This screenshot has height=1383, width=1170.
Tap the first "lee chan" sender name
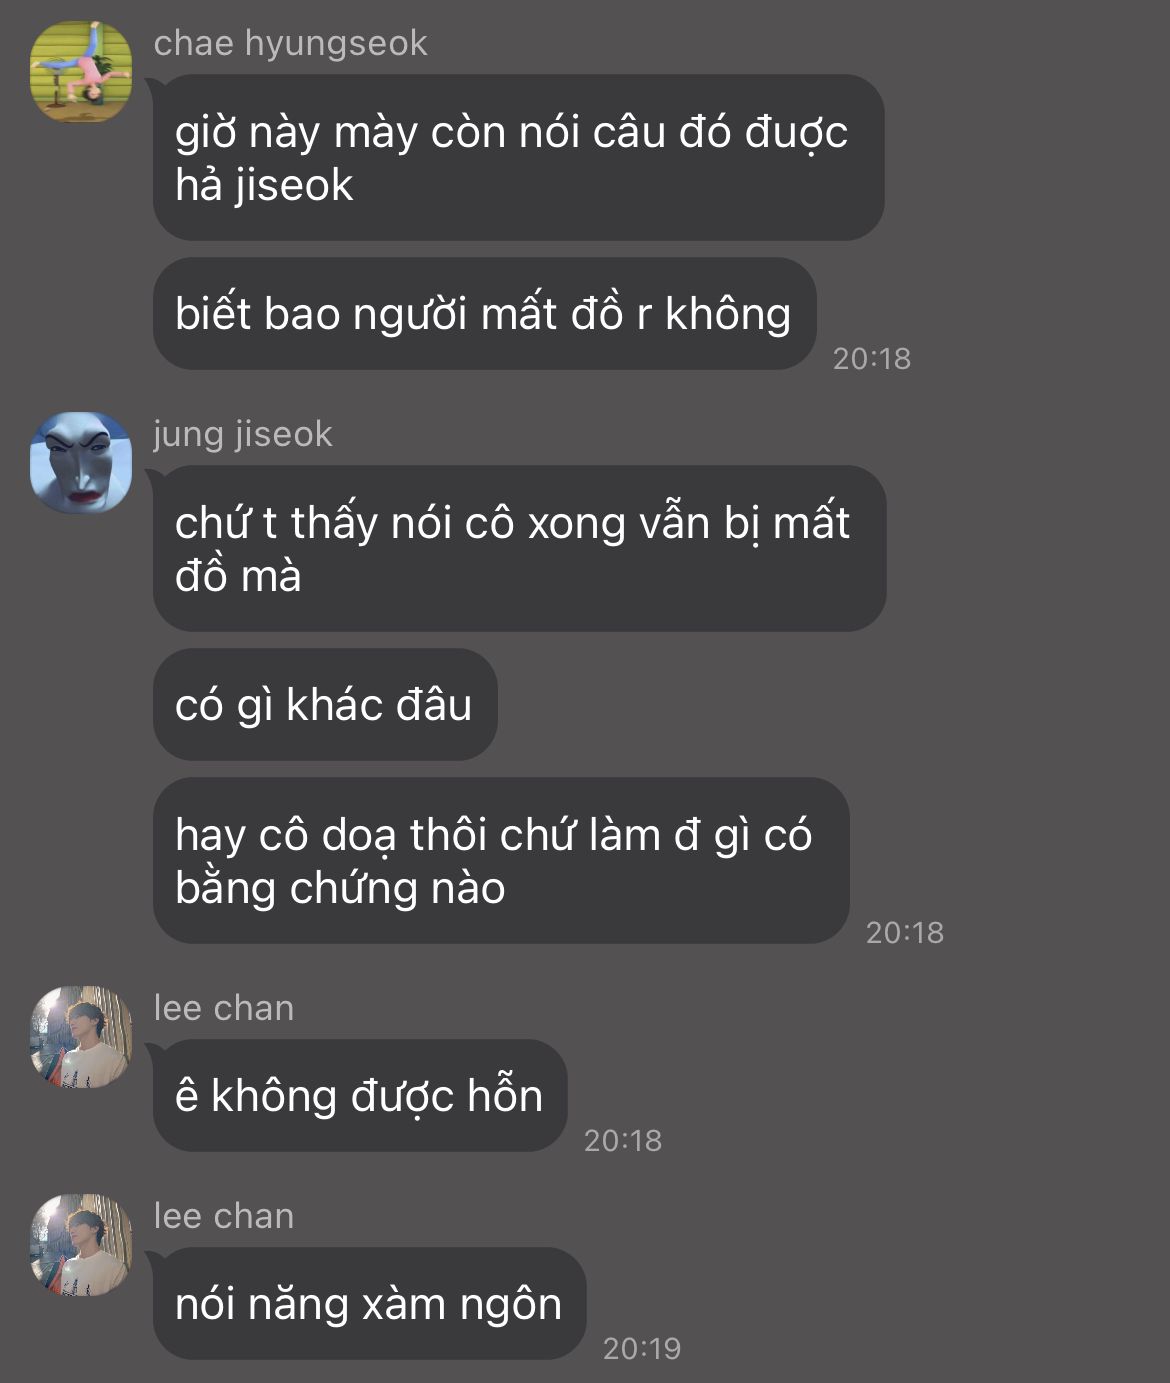tap(224, 1008)
